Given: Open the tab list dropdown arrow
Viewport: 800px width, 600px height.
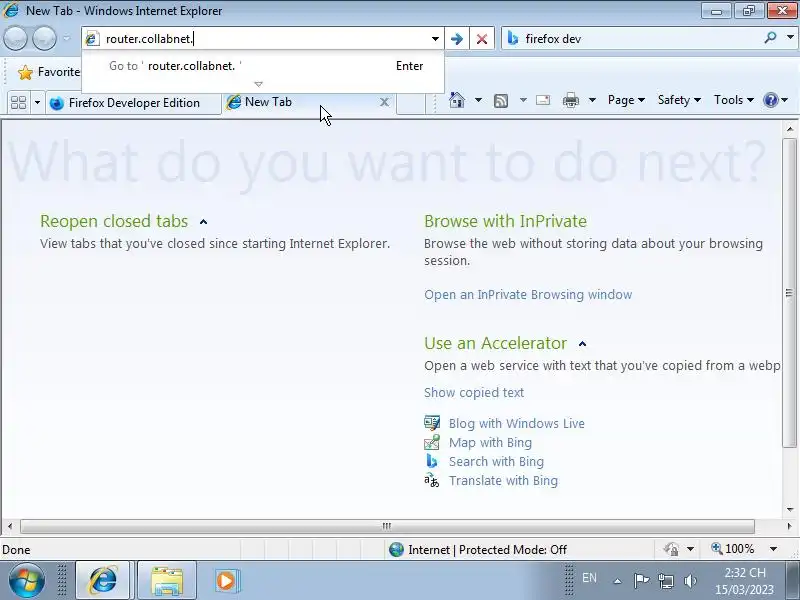Looking at the screenshot, I should (x=37, y=103).
